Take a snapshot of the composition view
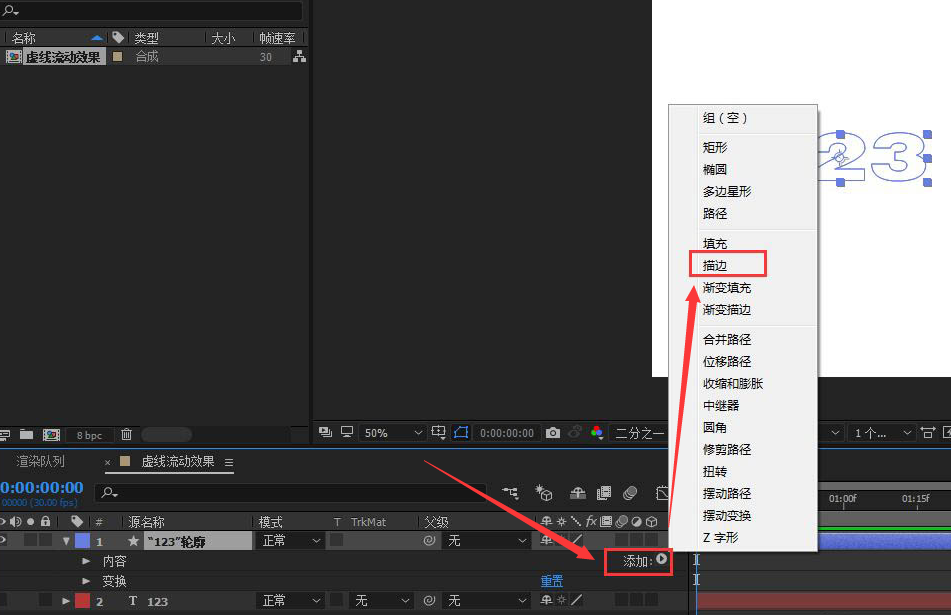The height and width of the screenshot is (615, 951). tap(555, 433)
